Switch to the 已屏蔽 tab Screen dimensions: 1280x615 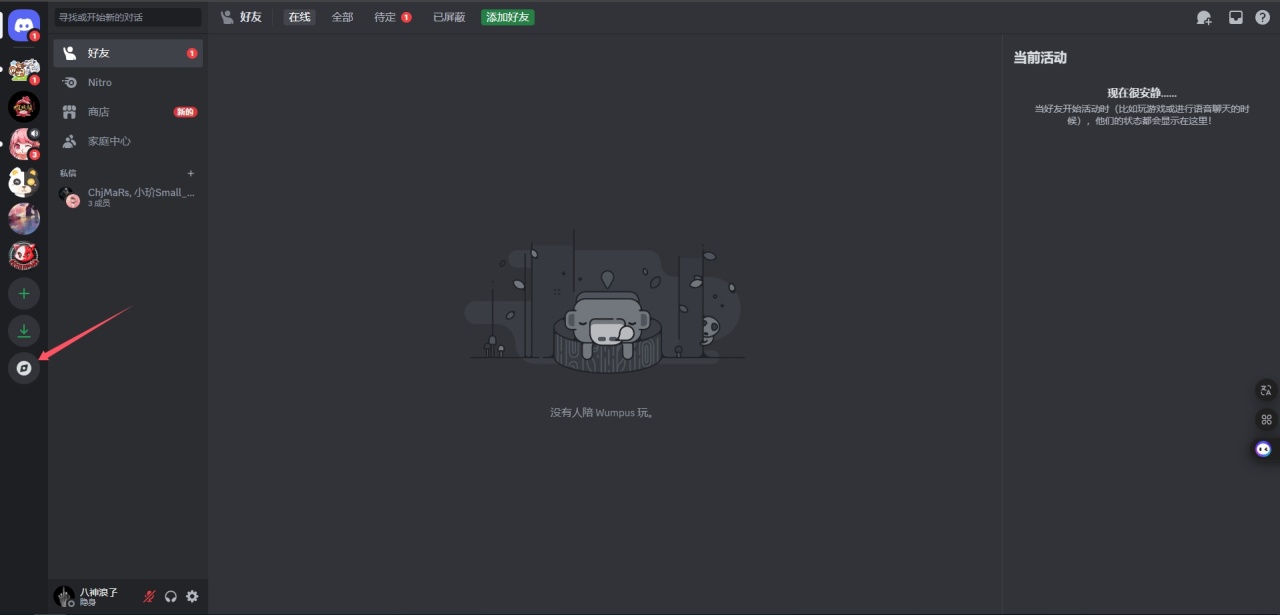pos(449,17)
